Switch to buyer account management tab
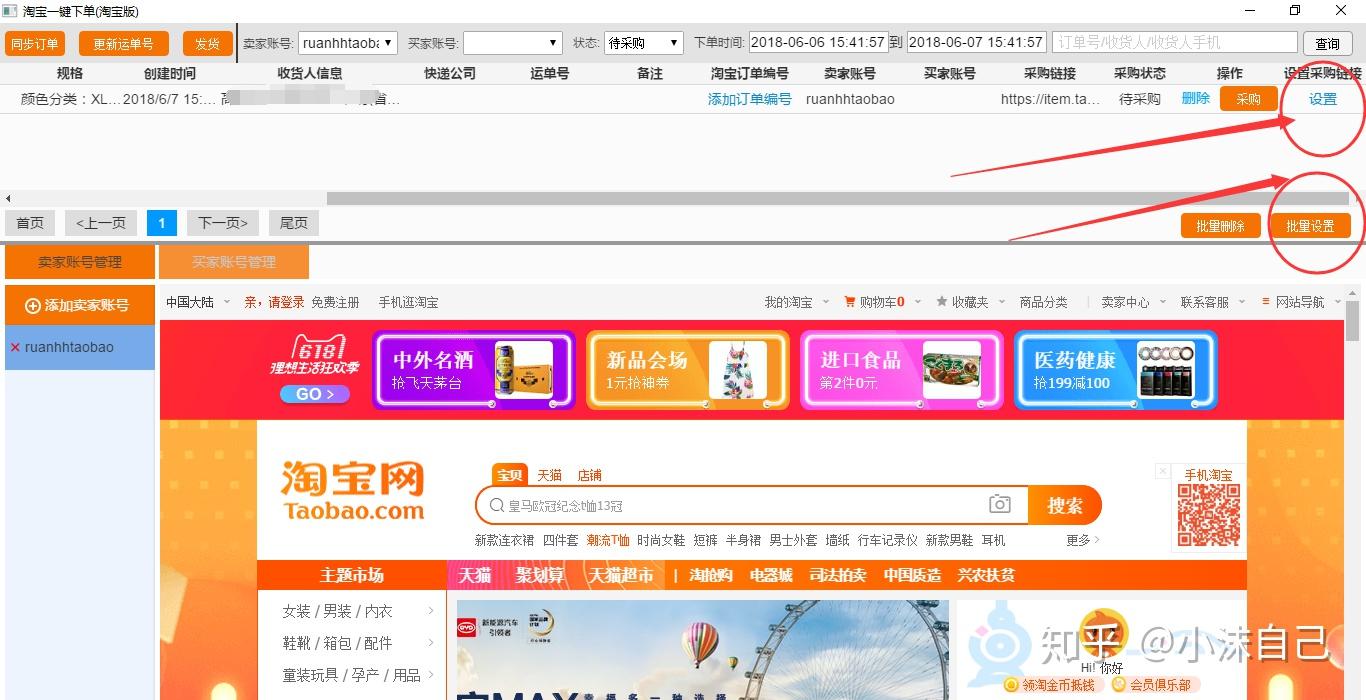1366x700 pixels. point(234,262)
